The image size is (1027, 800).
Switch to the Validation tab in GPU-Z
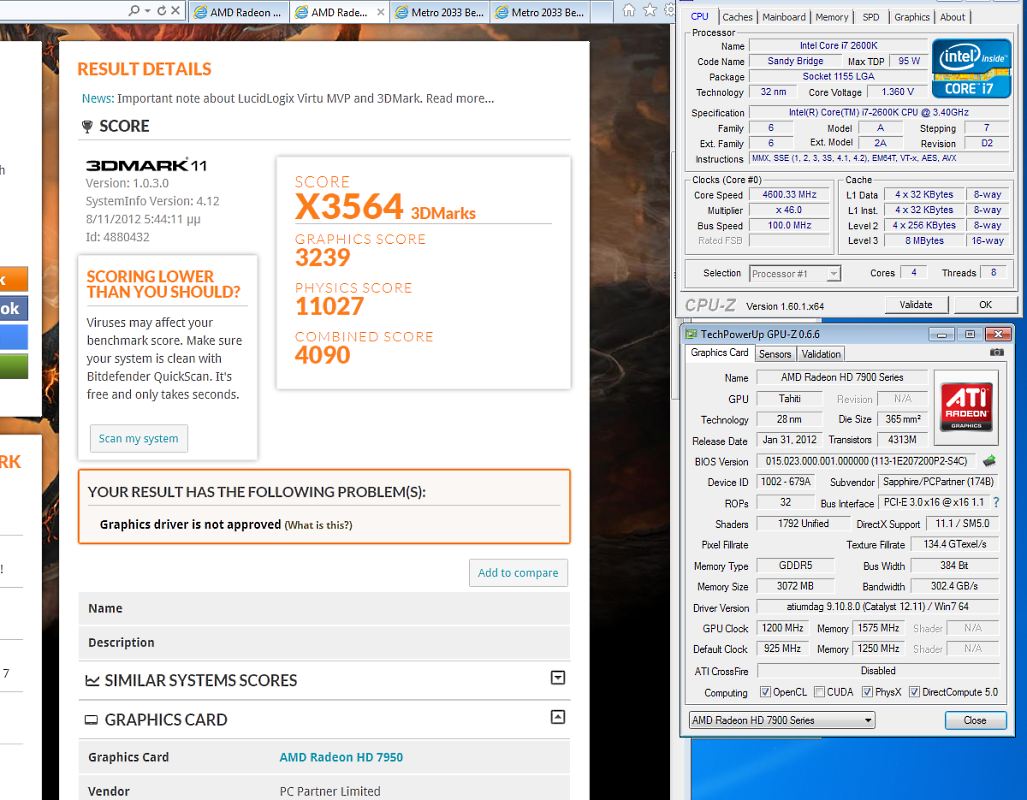pos(821,354)
